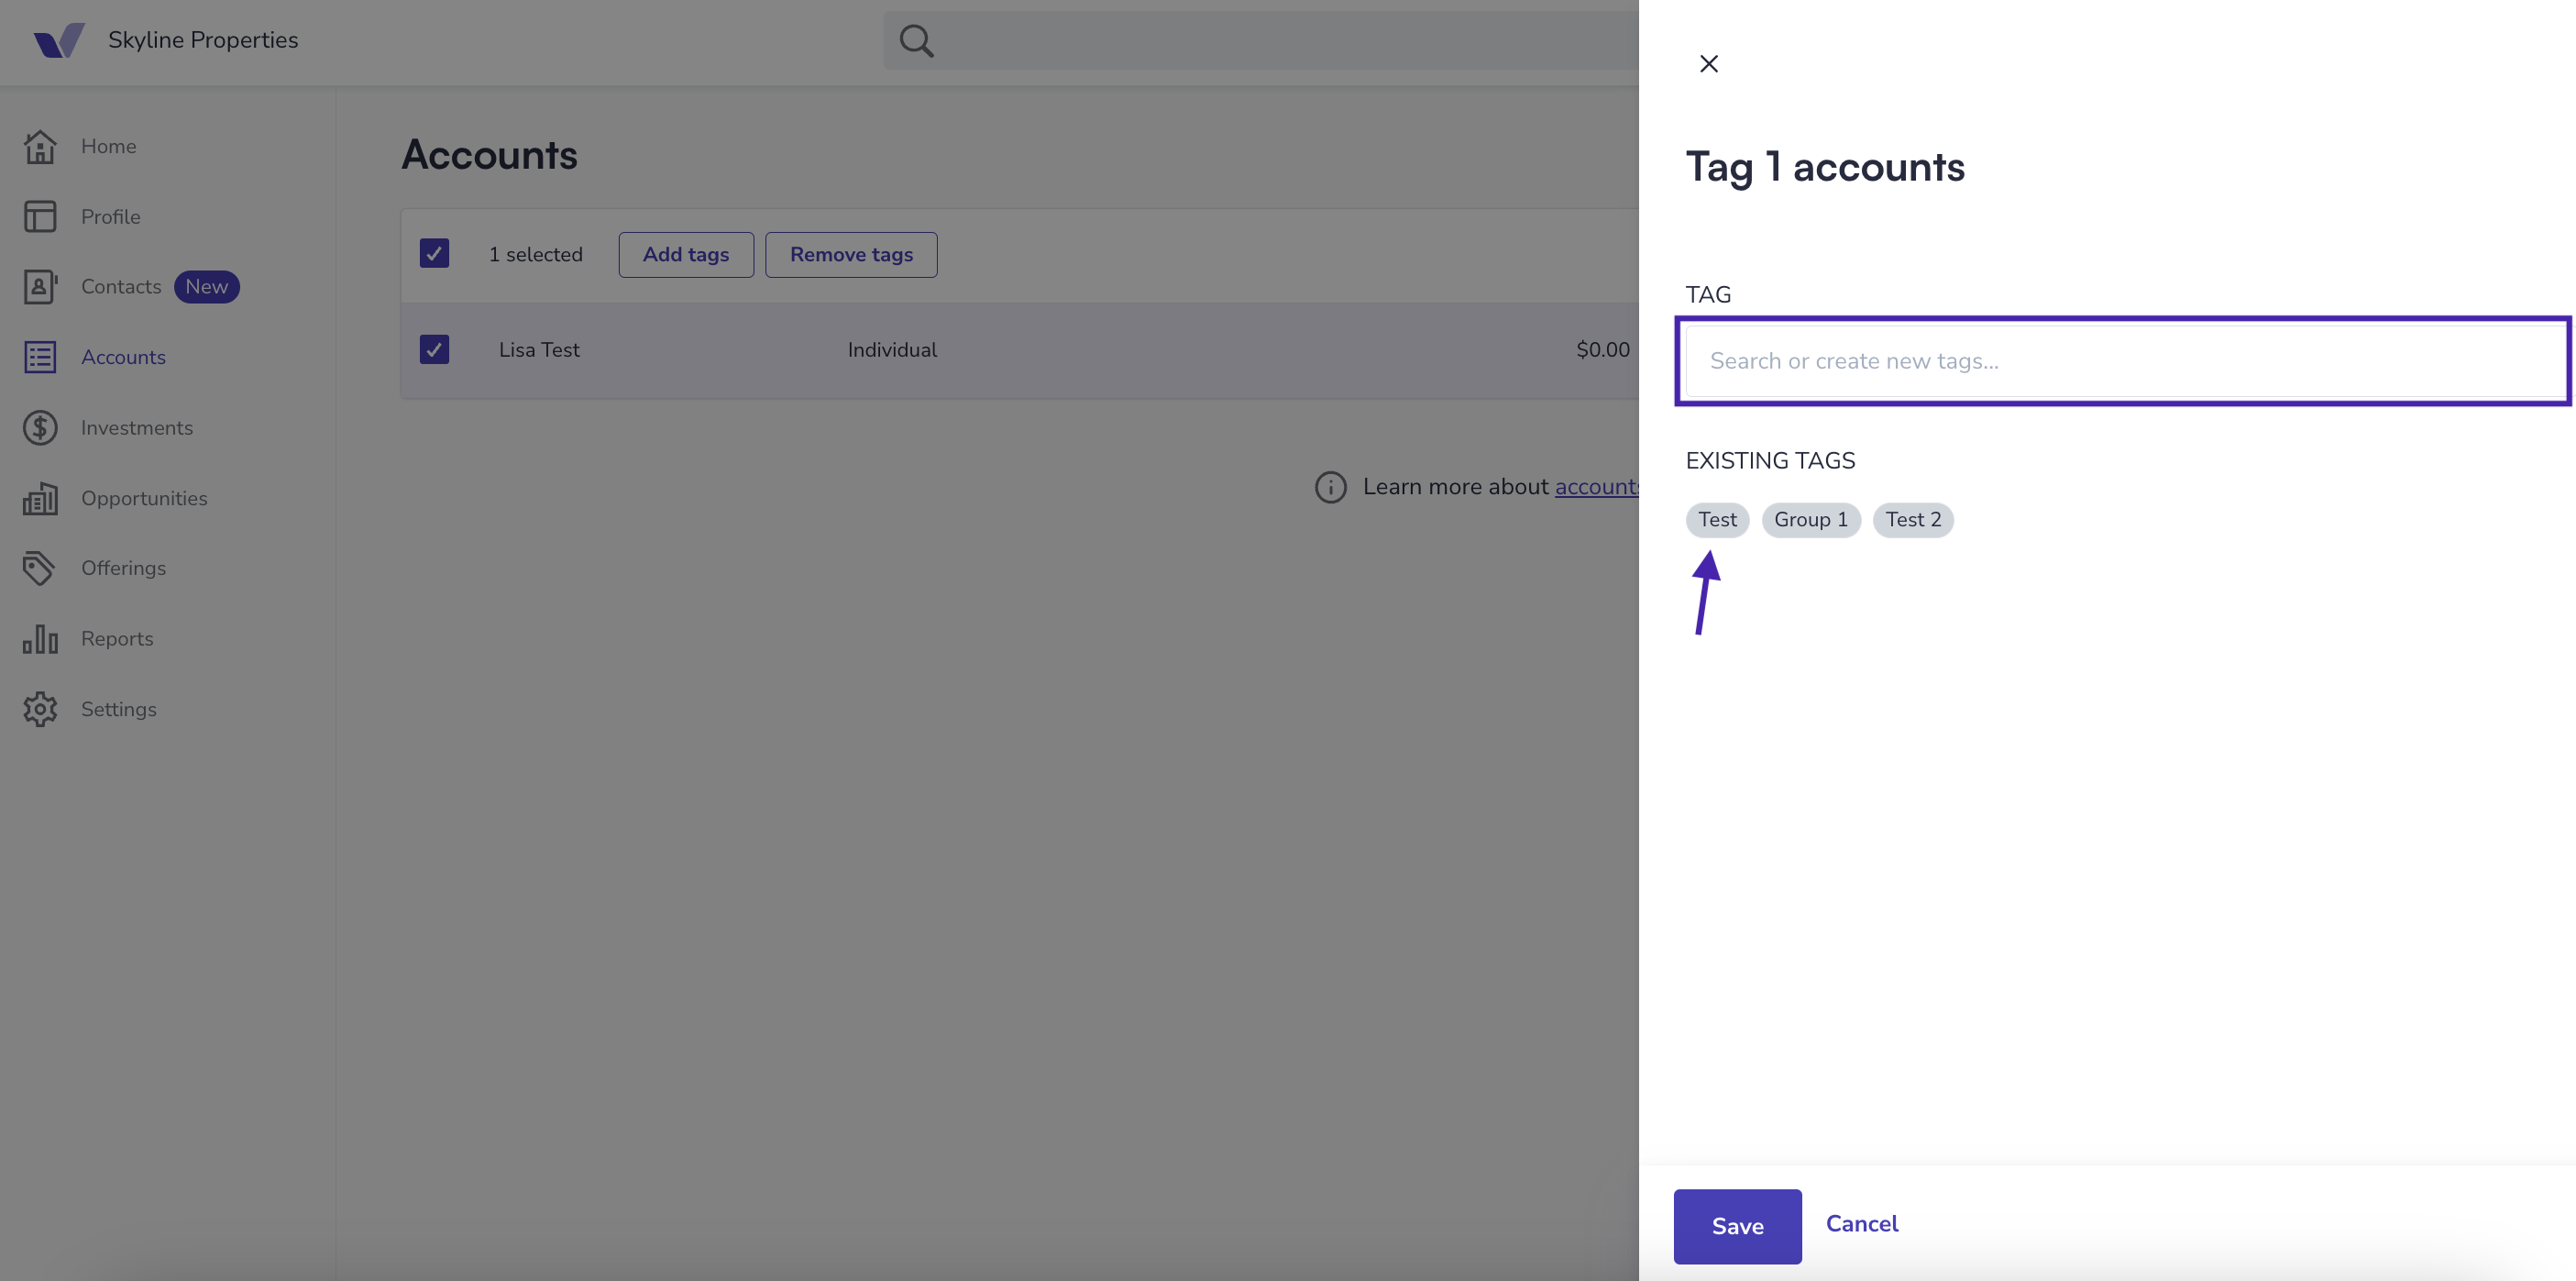View the Reports section

pos(117,639)
